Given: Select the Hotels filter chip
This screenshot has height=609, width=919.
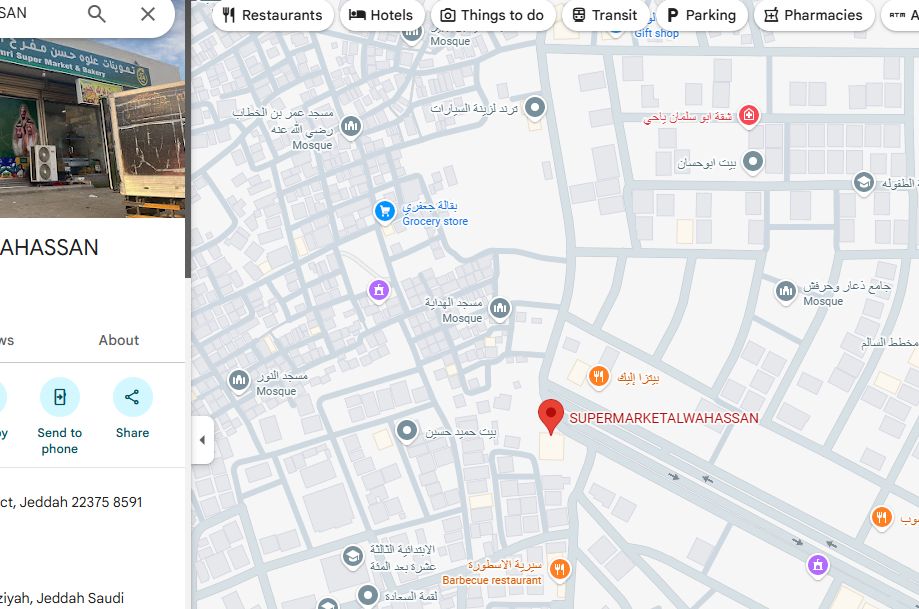Looking at the screenshot, I should point(380,15).
